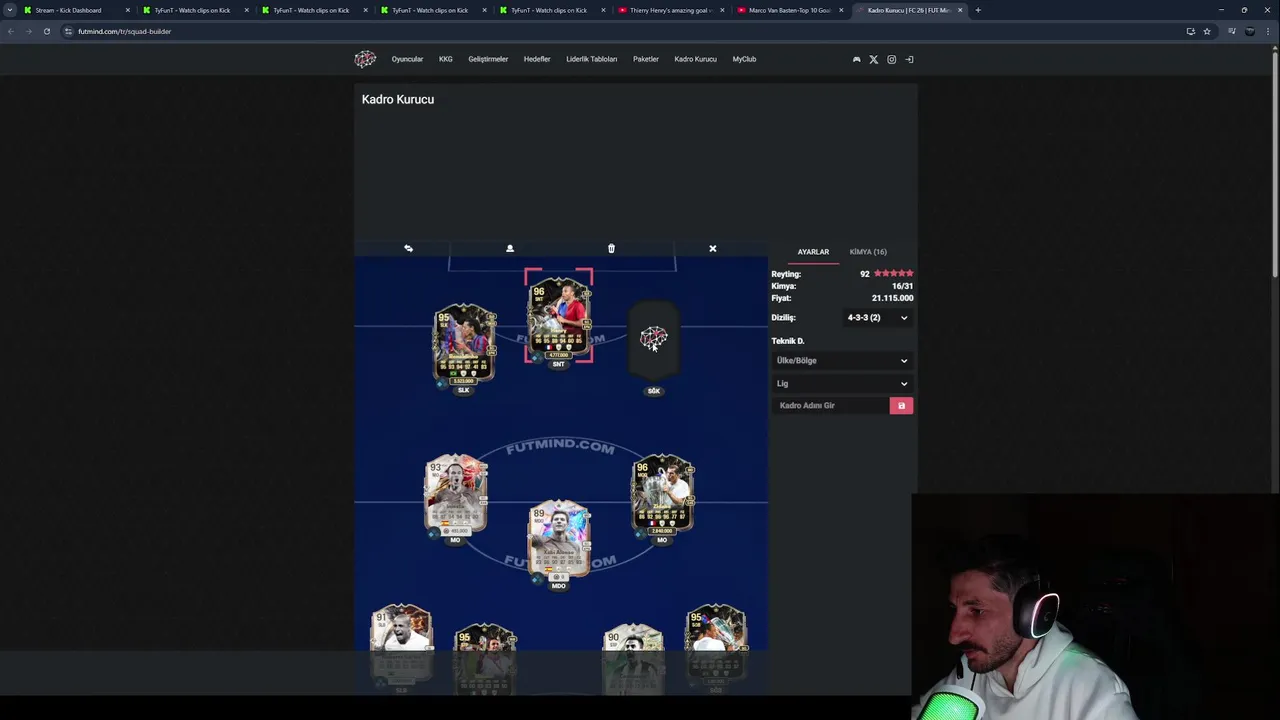Click the empty SĞK player slot
1280x720 pixels.
pyautogui.click(x=654, y=340)
